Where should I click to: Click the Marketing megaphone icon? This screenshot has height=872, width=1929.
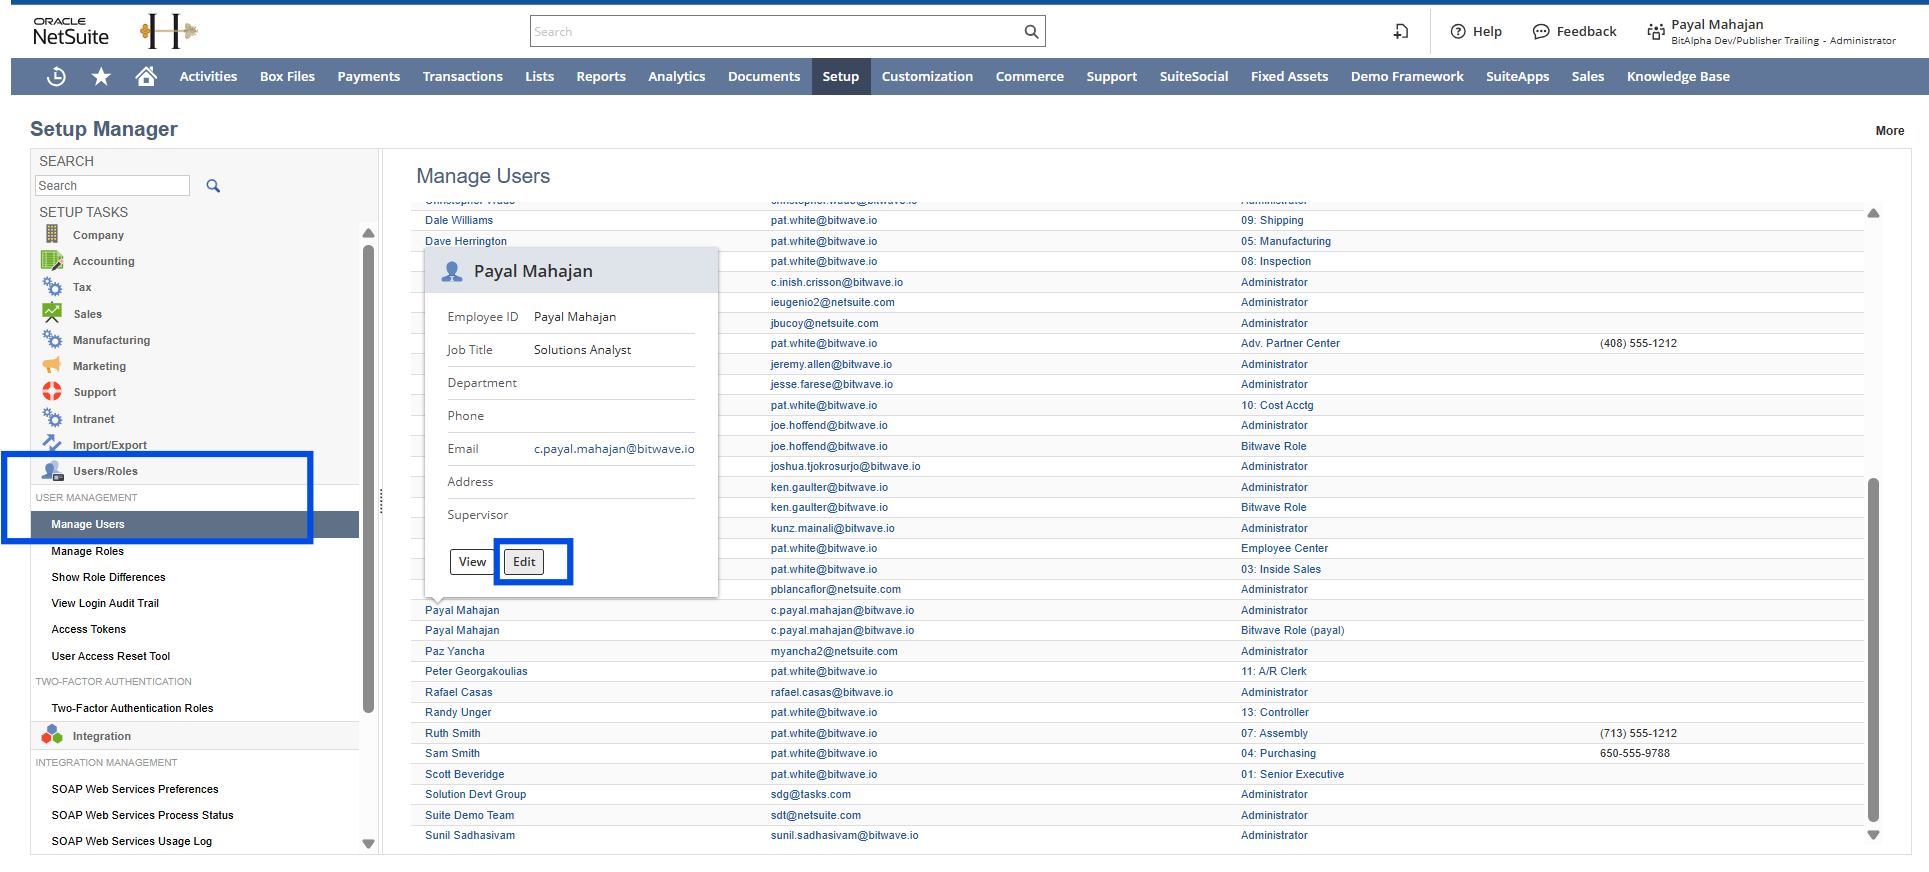(x=52, y=365)
